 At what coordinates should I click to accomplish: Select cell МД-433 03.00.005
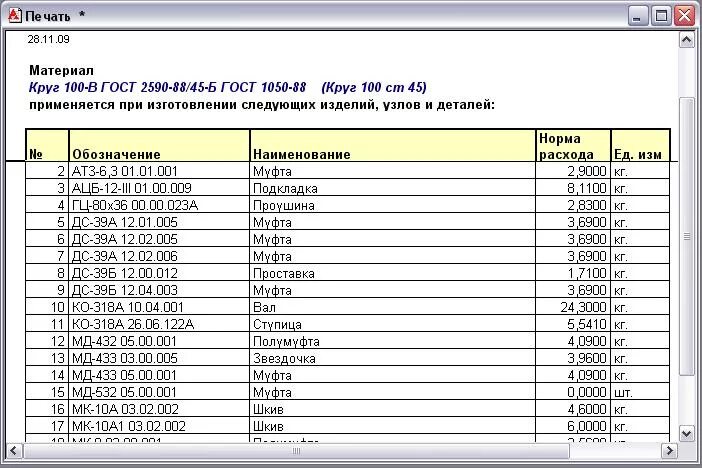click(x=159, y=358)
